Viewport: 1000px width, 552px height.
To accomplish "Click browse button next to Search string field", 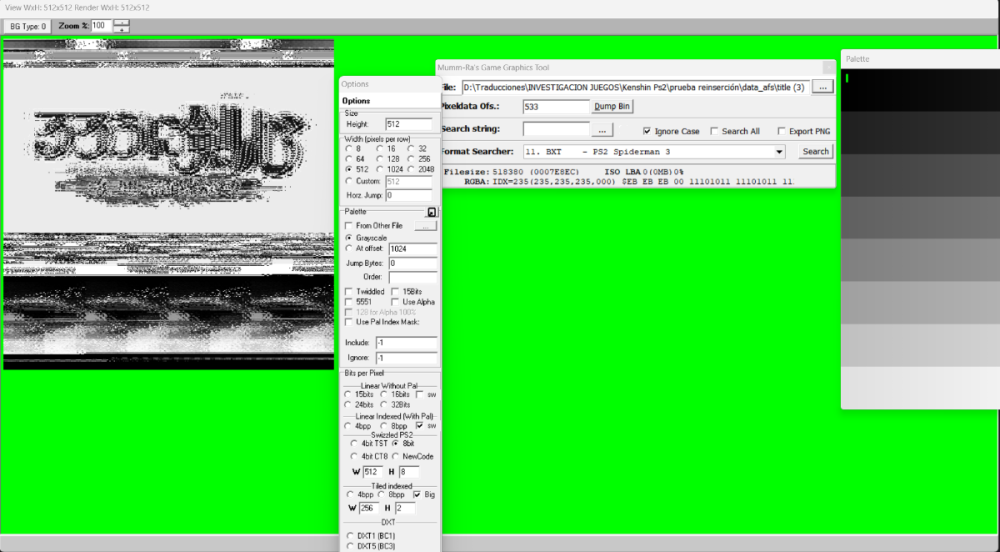I will click(x=601, y=130).
